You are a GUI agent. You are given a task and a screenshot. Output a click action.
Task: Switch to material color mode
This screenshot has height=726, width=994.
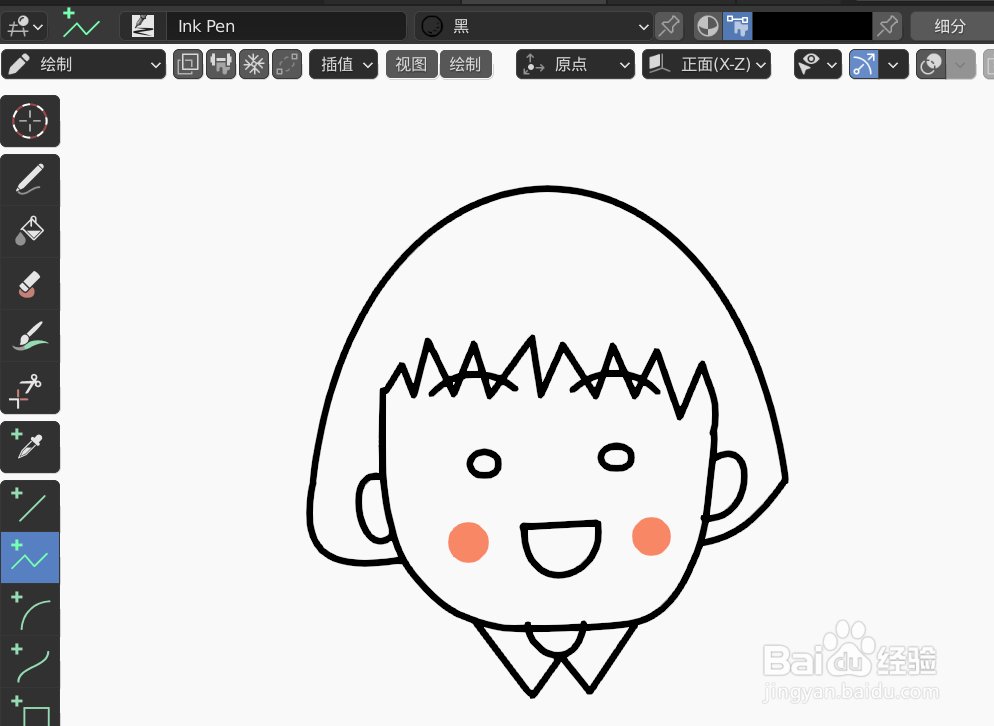point(708,26)
